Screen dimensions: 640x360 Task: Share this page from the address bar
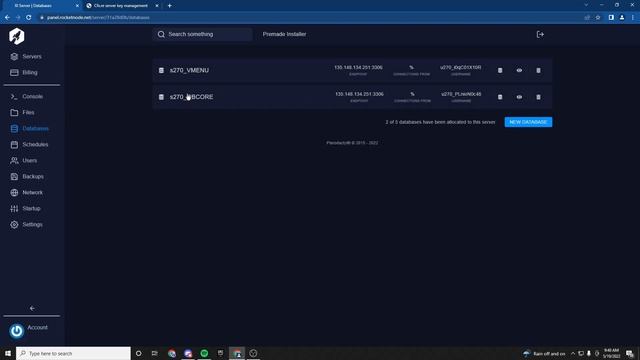(587, 18)
